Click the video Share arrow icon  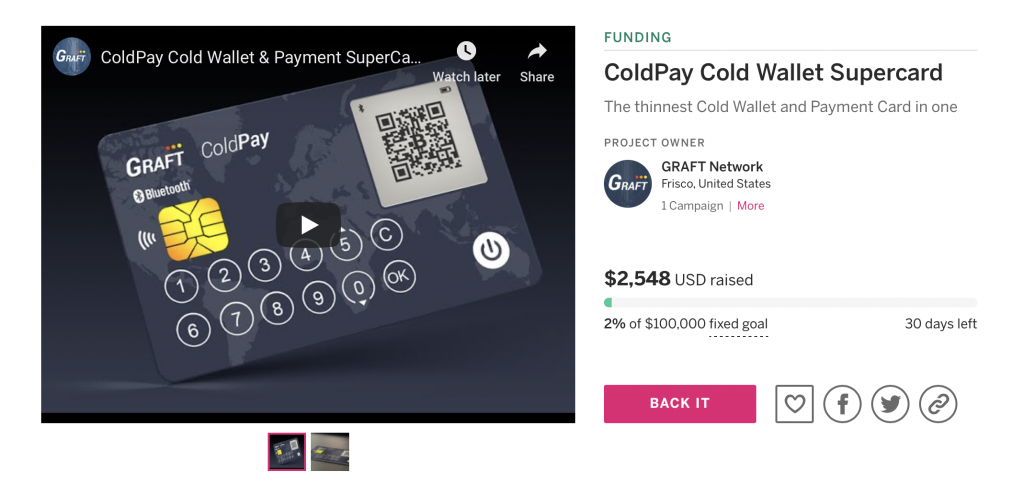(537, 52)
